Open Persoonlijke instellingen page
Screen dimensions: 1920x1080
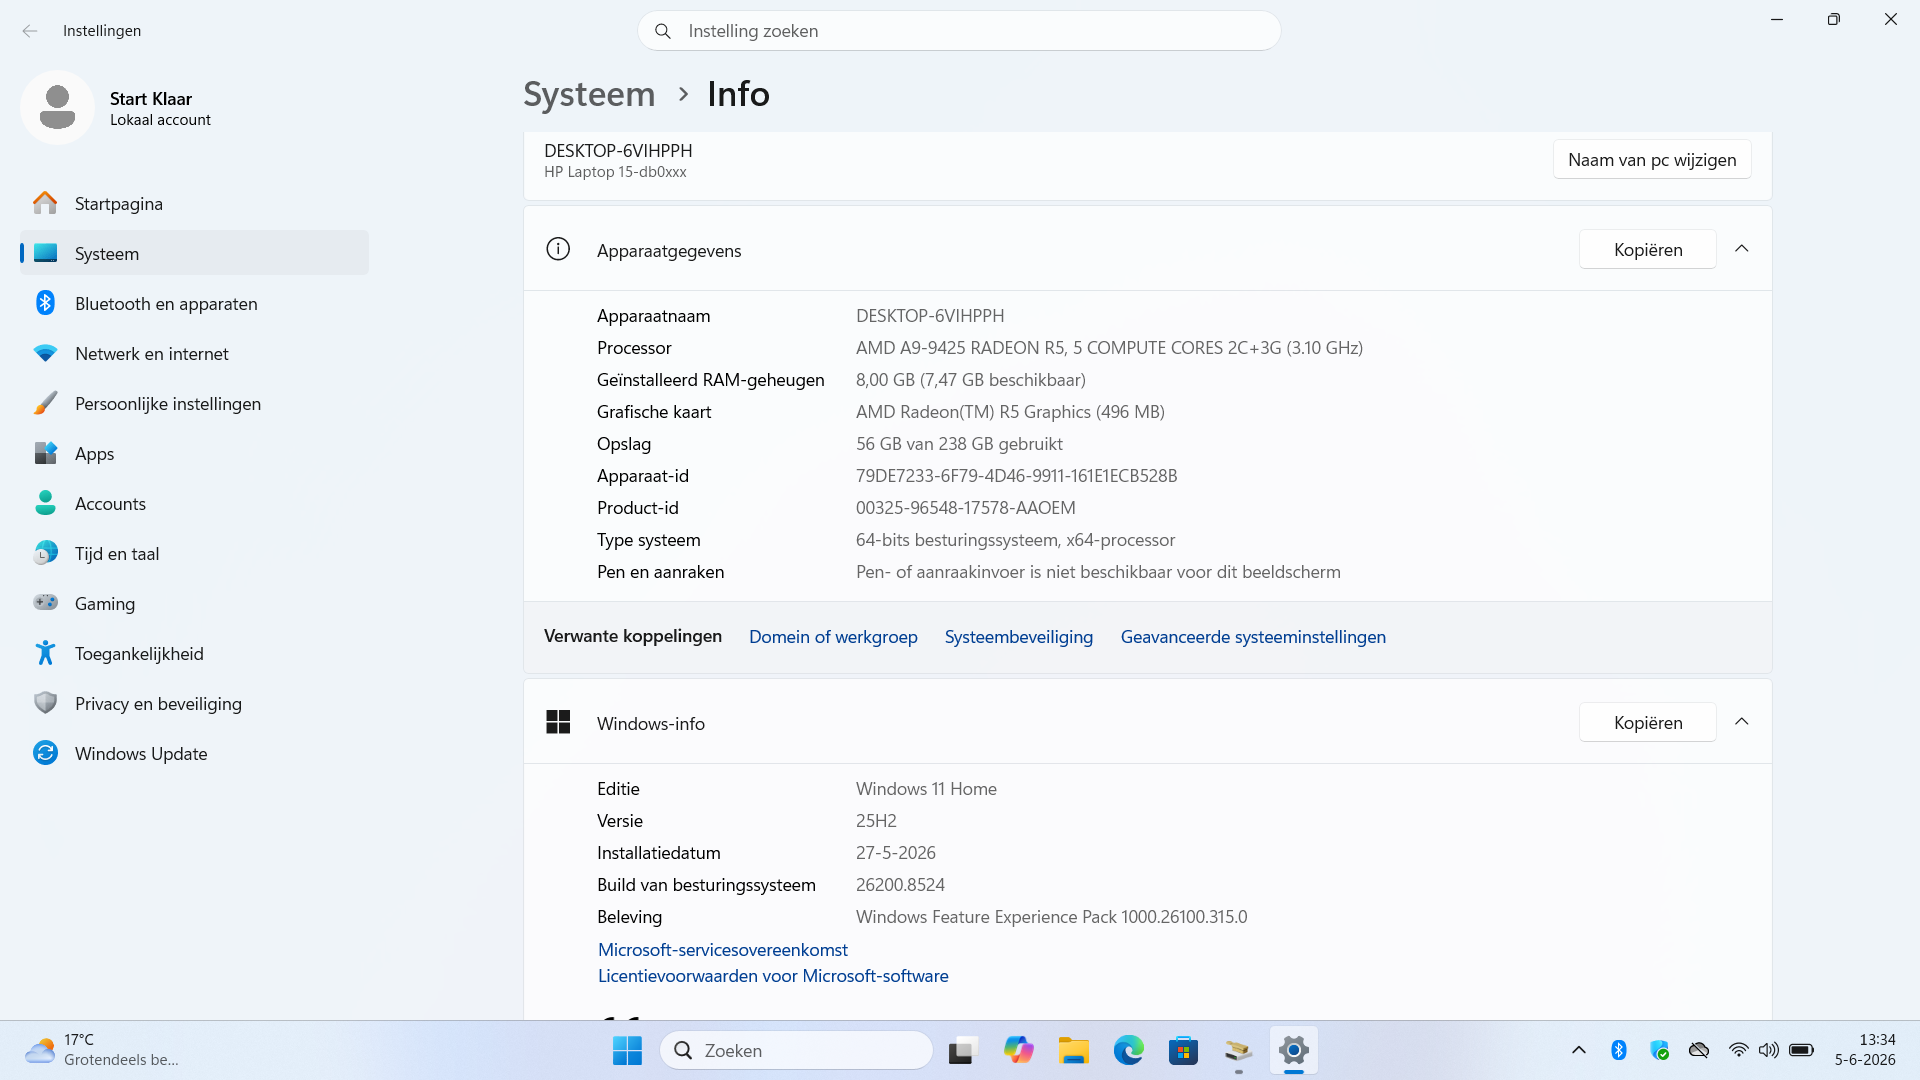pos(194,403)
